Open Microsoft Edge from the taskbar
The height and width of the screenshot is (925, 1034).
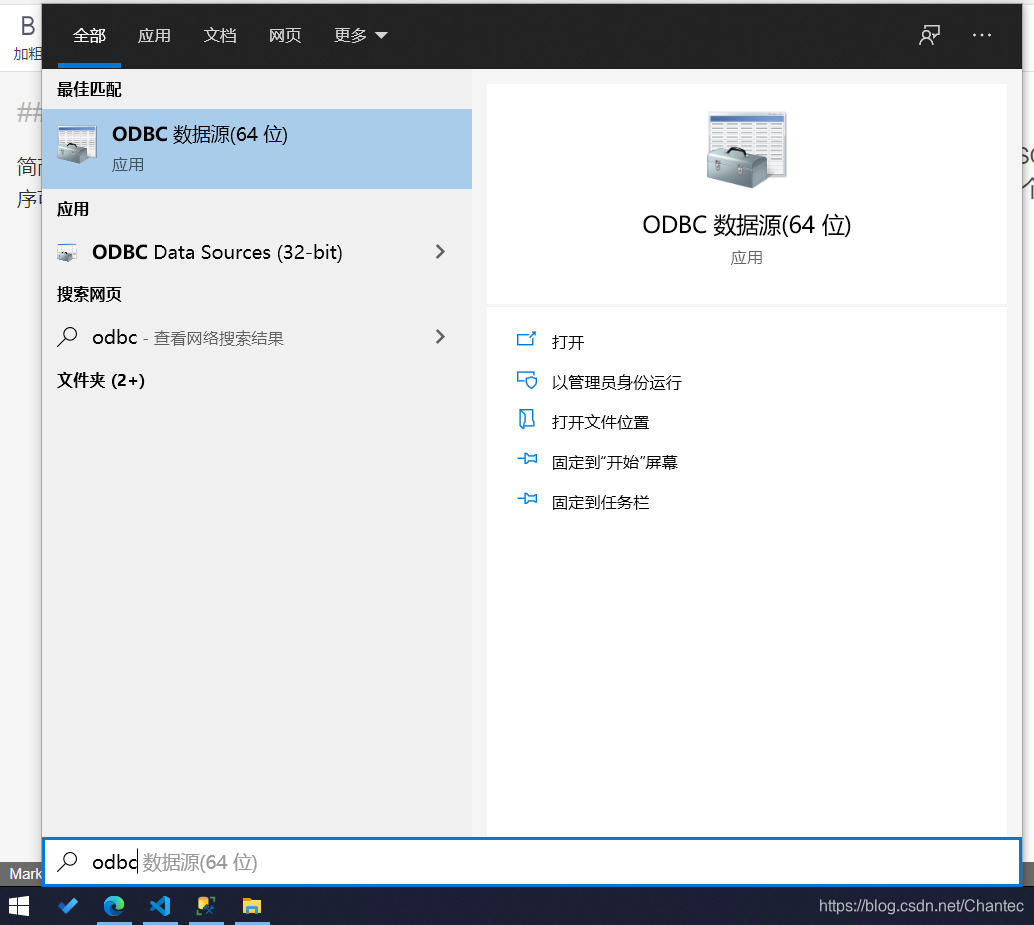pos(114,906)
